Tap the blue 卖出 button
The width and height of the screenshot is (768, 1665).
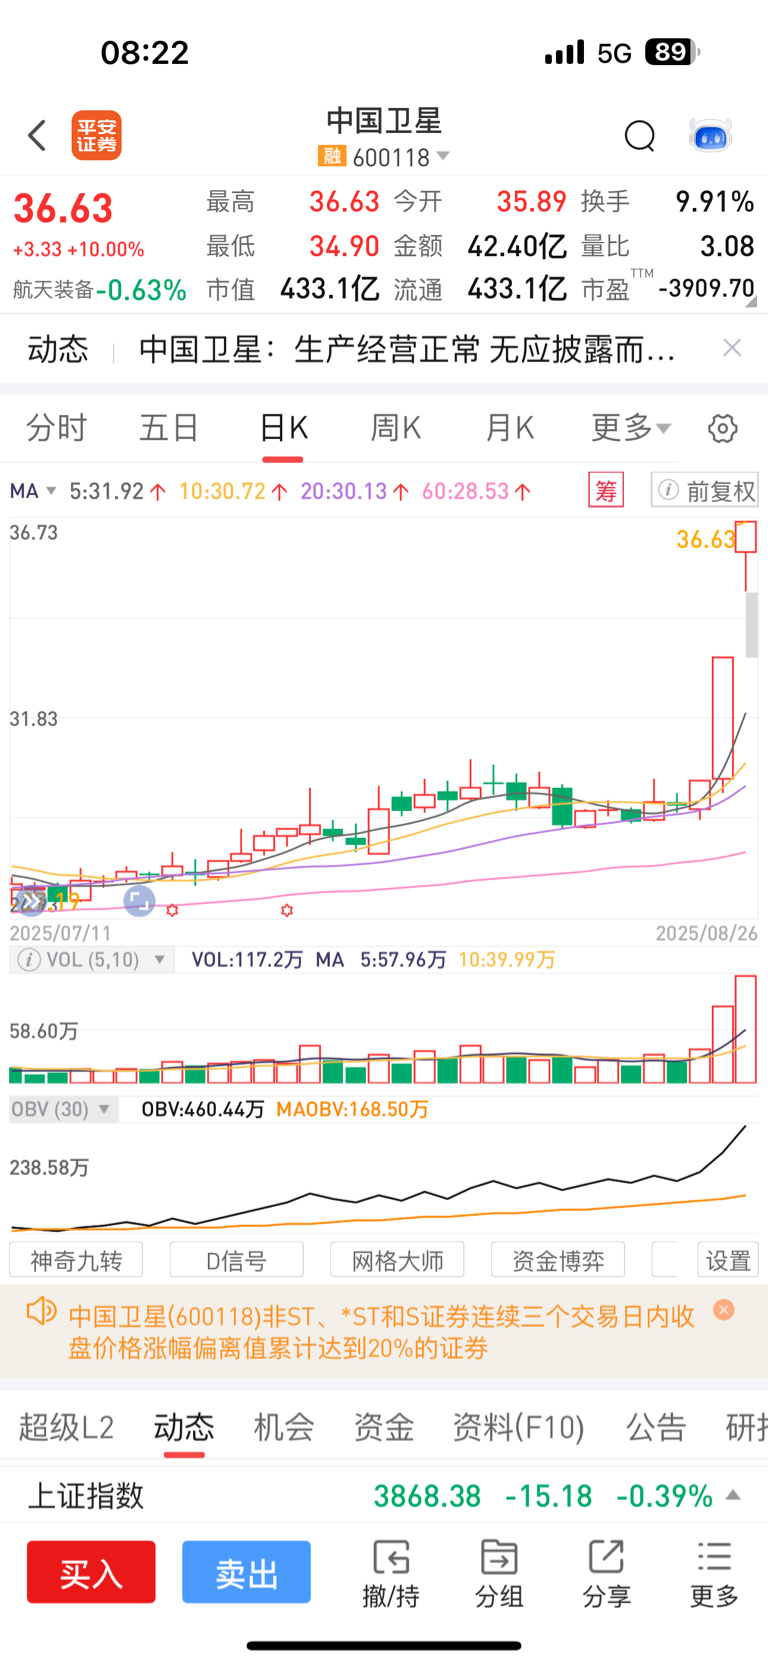click(x=246, y=1572)
